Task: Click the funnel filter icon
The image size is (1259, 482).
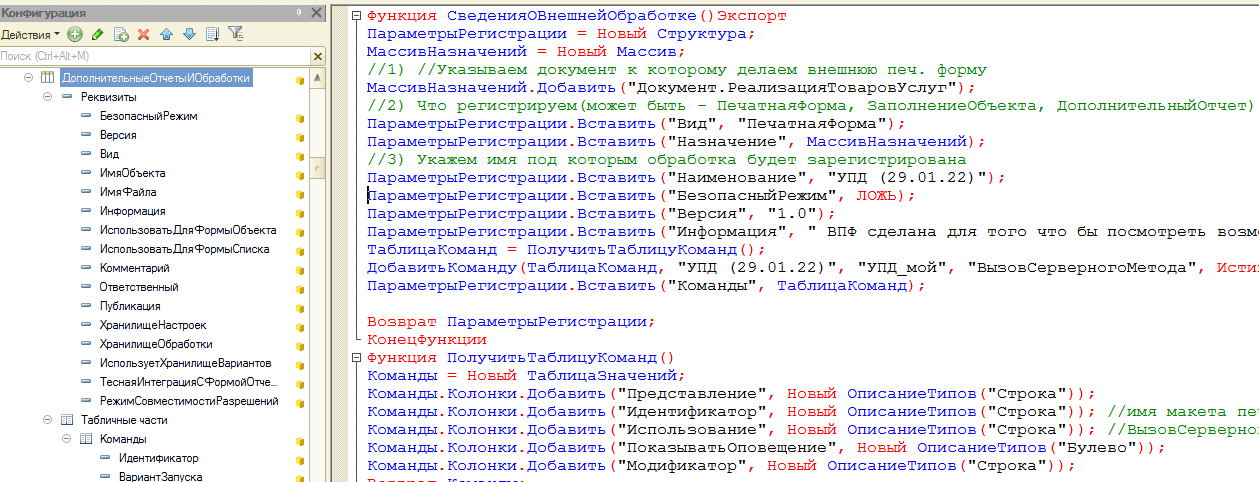Action: tap(235, 34)
